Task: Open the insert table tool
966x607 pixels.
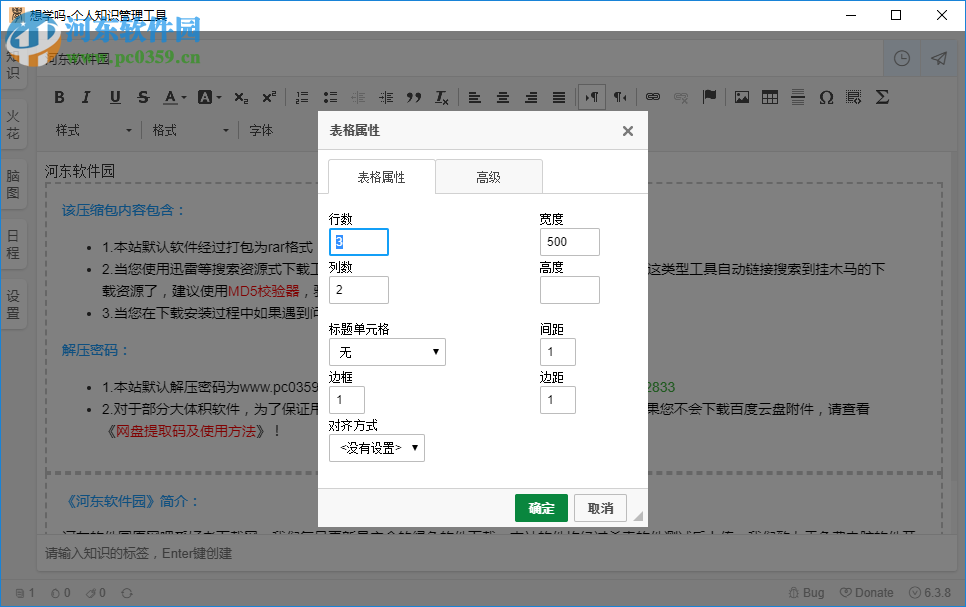Action: [769, 97]
